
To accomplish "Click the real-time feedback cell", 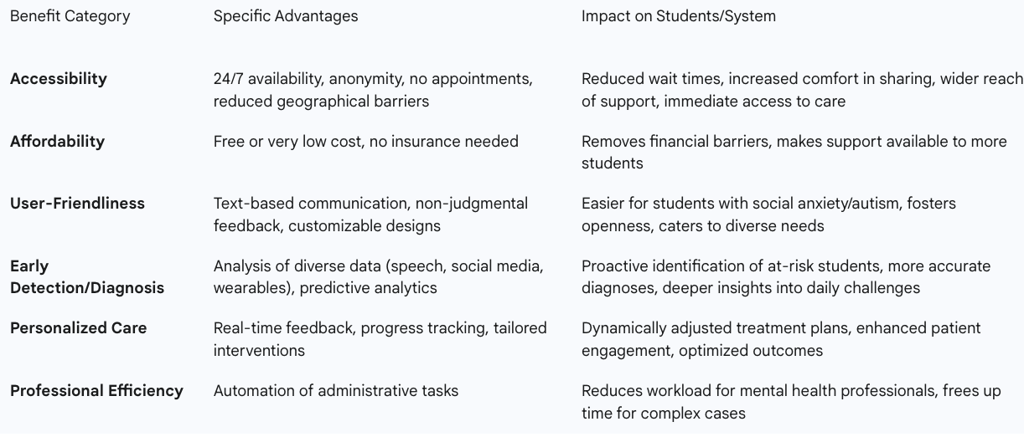I will point(375,339).
